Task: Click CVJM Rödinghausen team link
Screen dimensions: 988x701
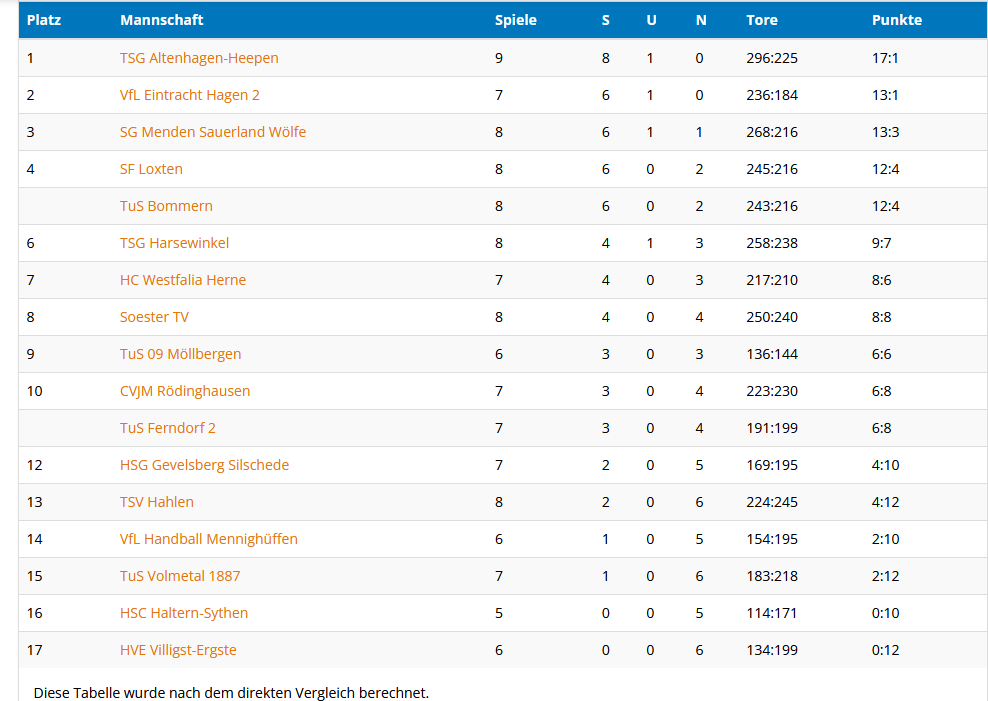Action: [x=185, y=391]
